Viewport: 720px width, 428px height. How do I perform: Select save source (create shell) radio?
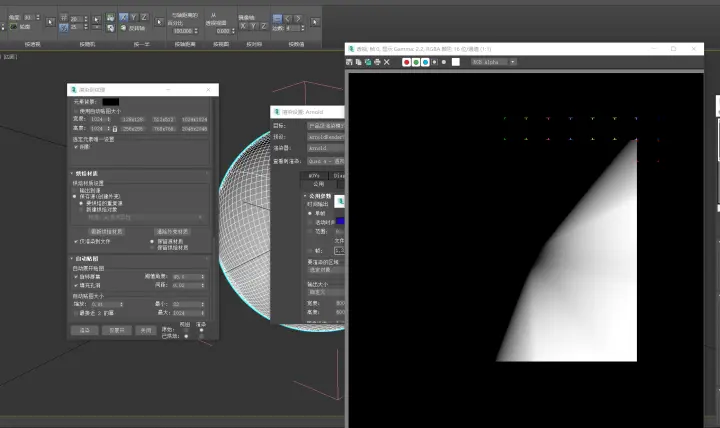pos(75,197)
